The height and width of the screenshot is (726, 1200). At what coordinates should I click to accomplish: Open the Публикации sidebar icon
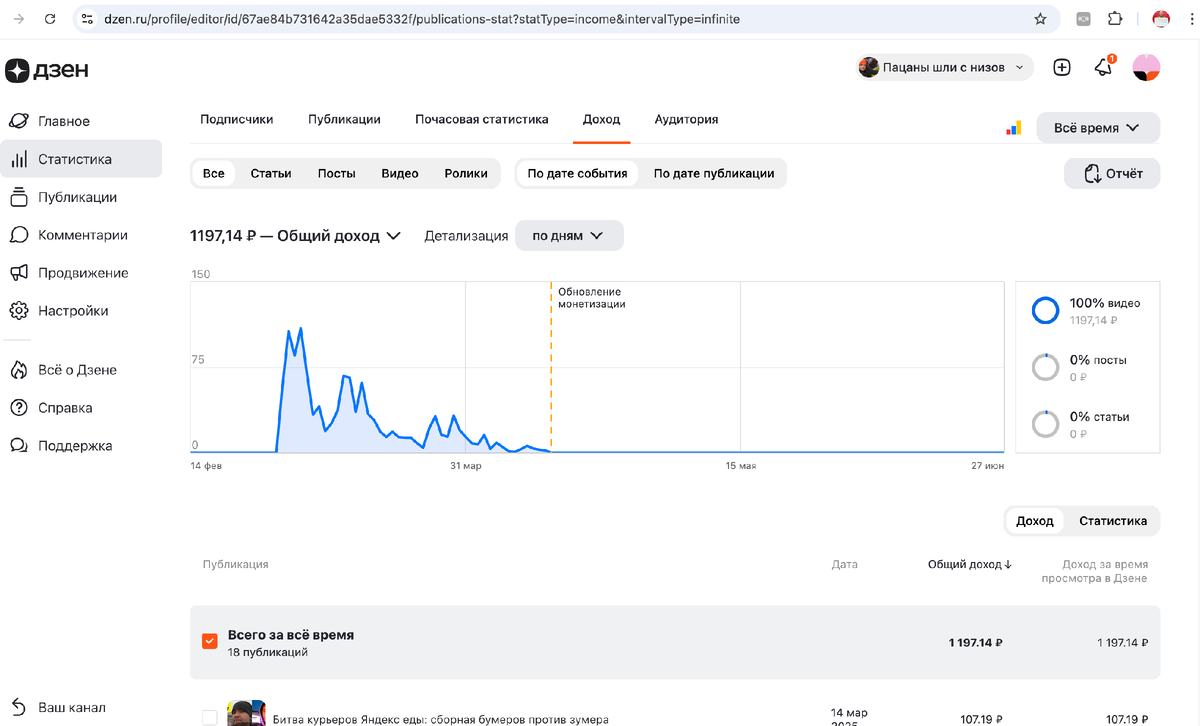(19, 197)
